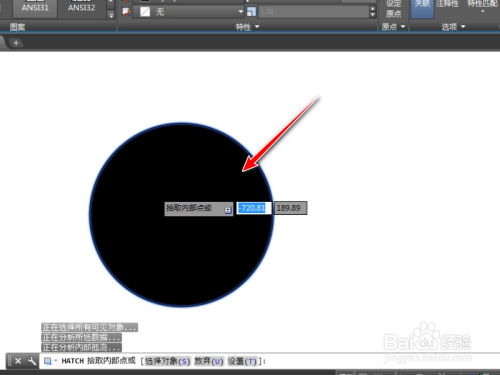Choose the 放弃(U) command option
Screen dimensions: 500x375
pyautogui.click(x=209, y=361)
